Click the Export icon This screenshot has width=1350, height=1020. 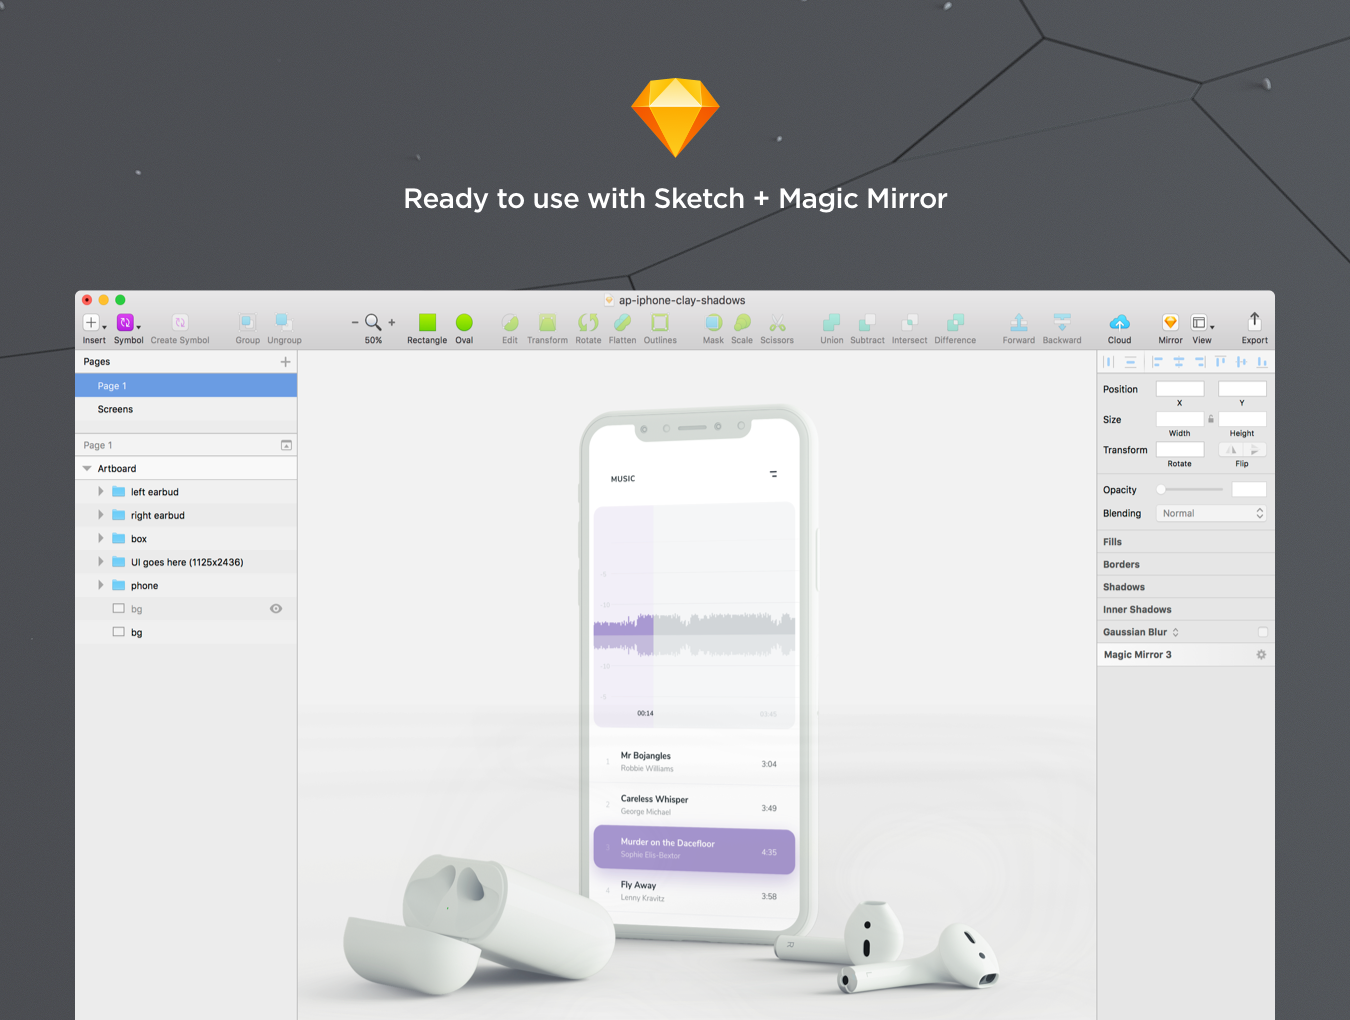(x=1254, y=322)
